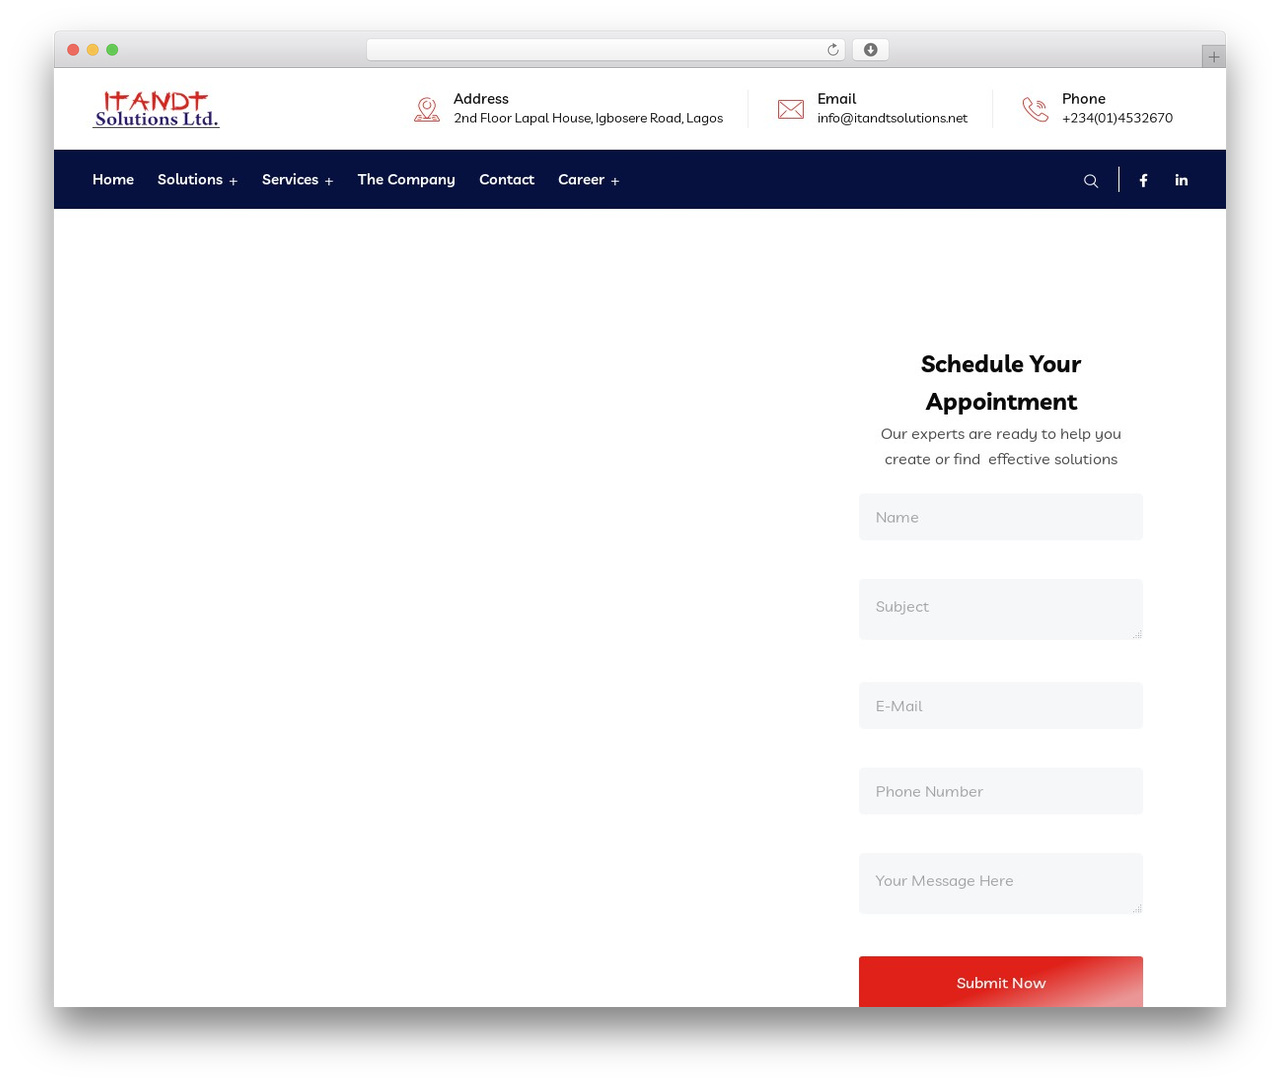Click the 'Schedule Your Appointment' heading
Screen dimensions: 1280x1084
point(1001,383)
